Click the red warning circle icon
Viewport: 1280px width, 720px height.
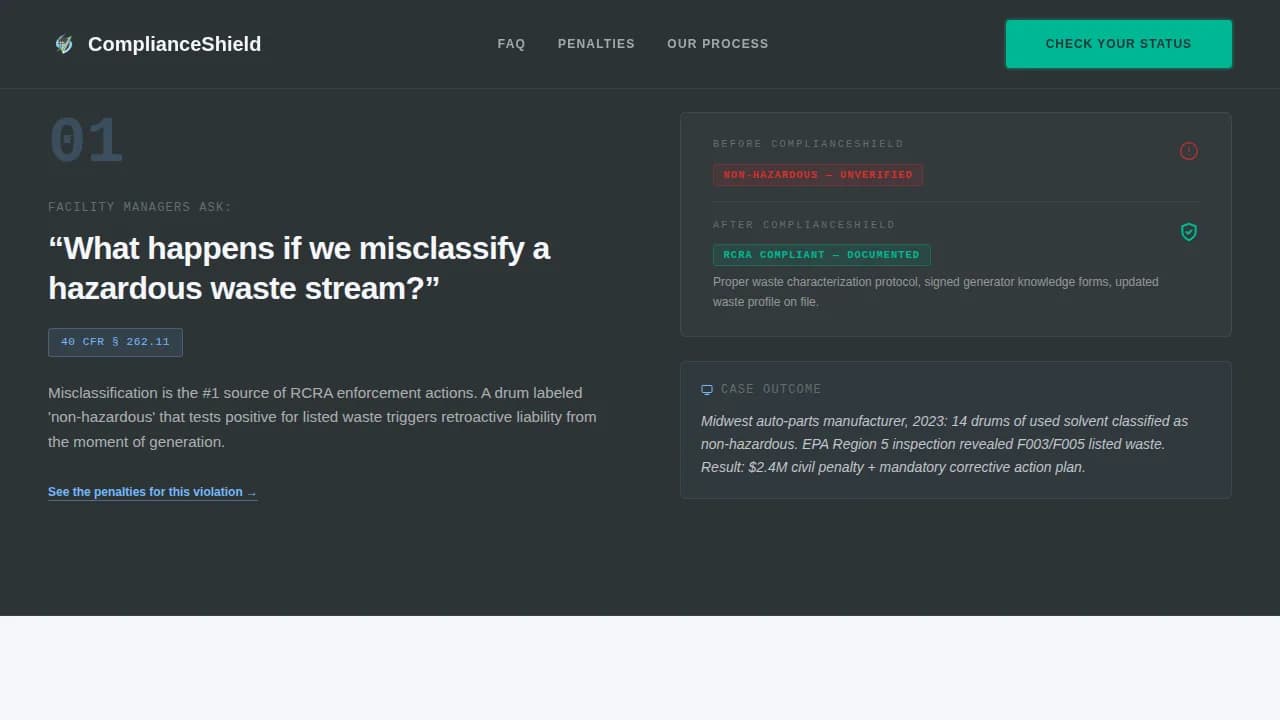[x=1189, y=151]
